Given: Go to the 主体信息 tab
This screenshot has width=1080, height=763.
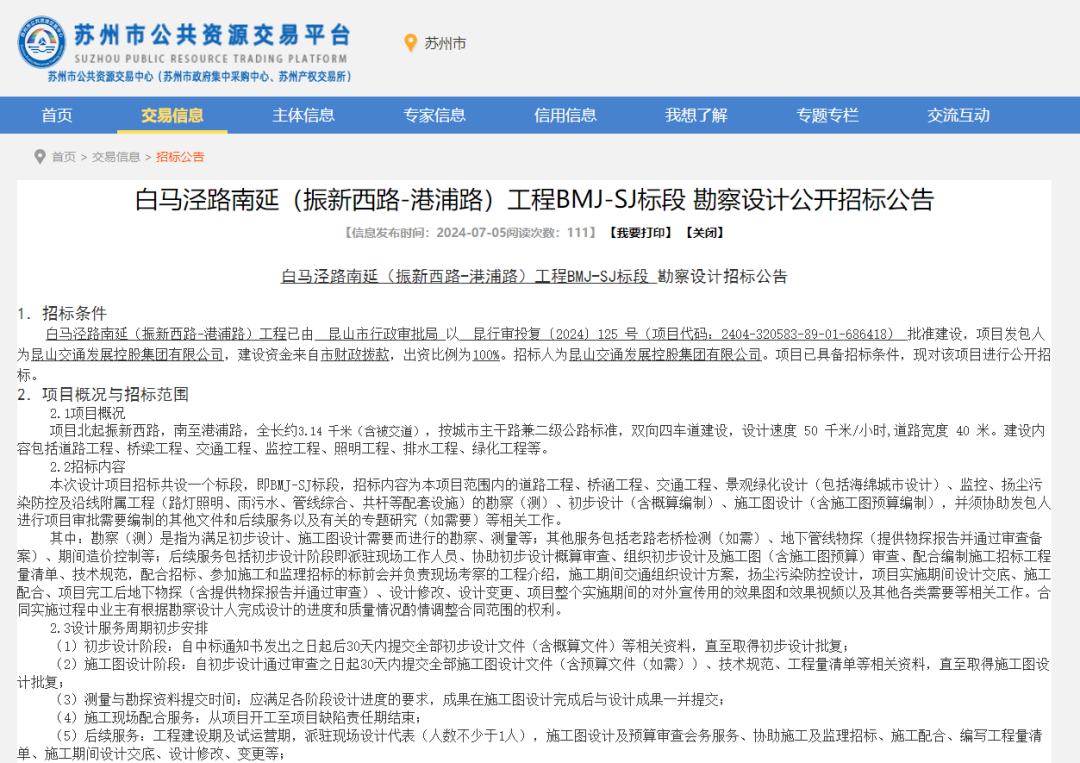Looking at the screenshot, I should pyautogui.click(x=303, y=115).
